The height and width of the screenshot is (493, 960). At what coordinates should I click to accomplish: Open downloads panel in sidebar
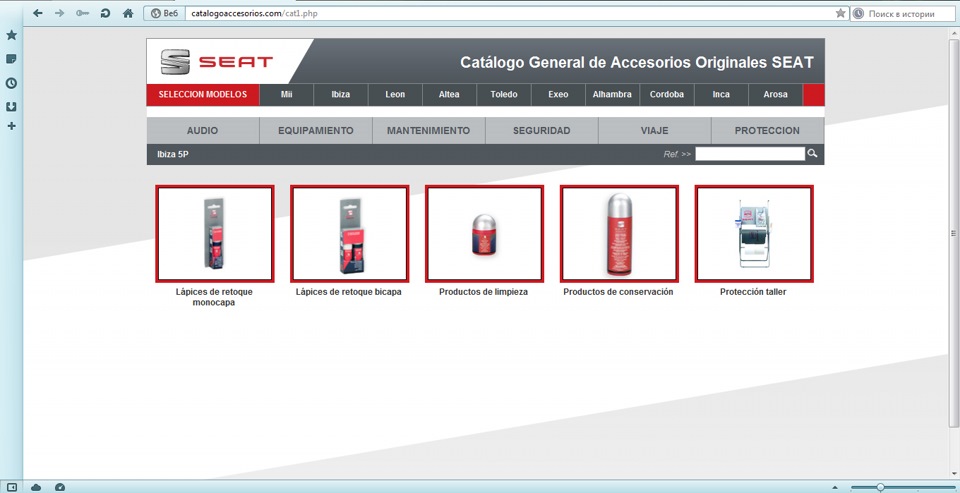[x=11, y=107]
